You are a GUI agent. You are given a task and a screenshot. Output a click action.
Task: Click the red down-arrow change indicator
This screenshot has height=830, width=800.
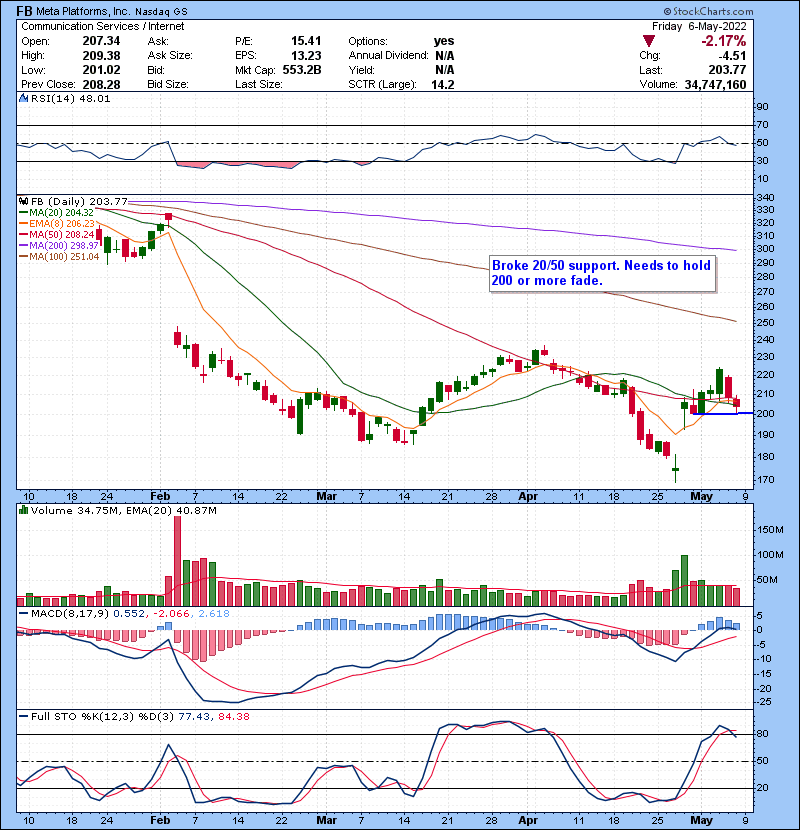click(x=650, y=41)
